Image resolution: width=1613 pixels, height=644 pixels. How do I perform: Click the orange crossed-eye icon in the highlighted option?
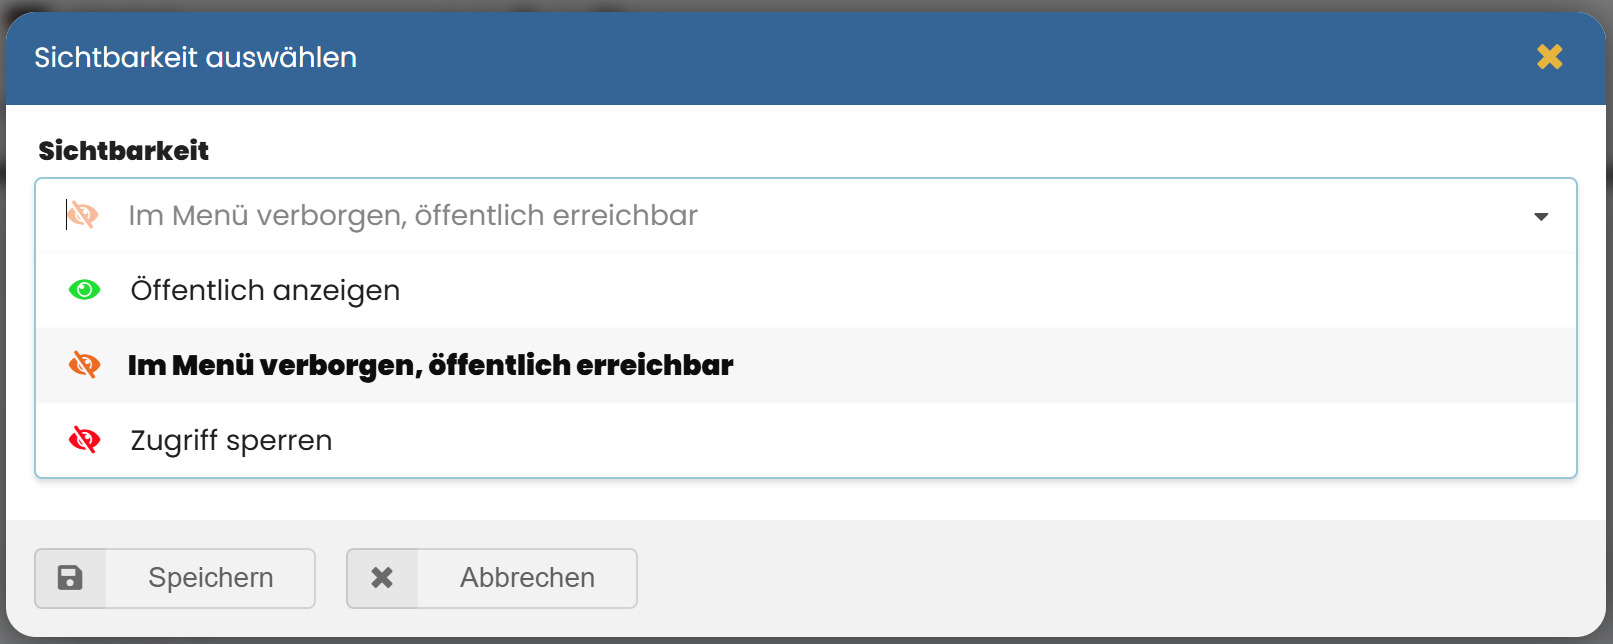click(x=84, y=365)
